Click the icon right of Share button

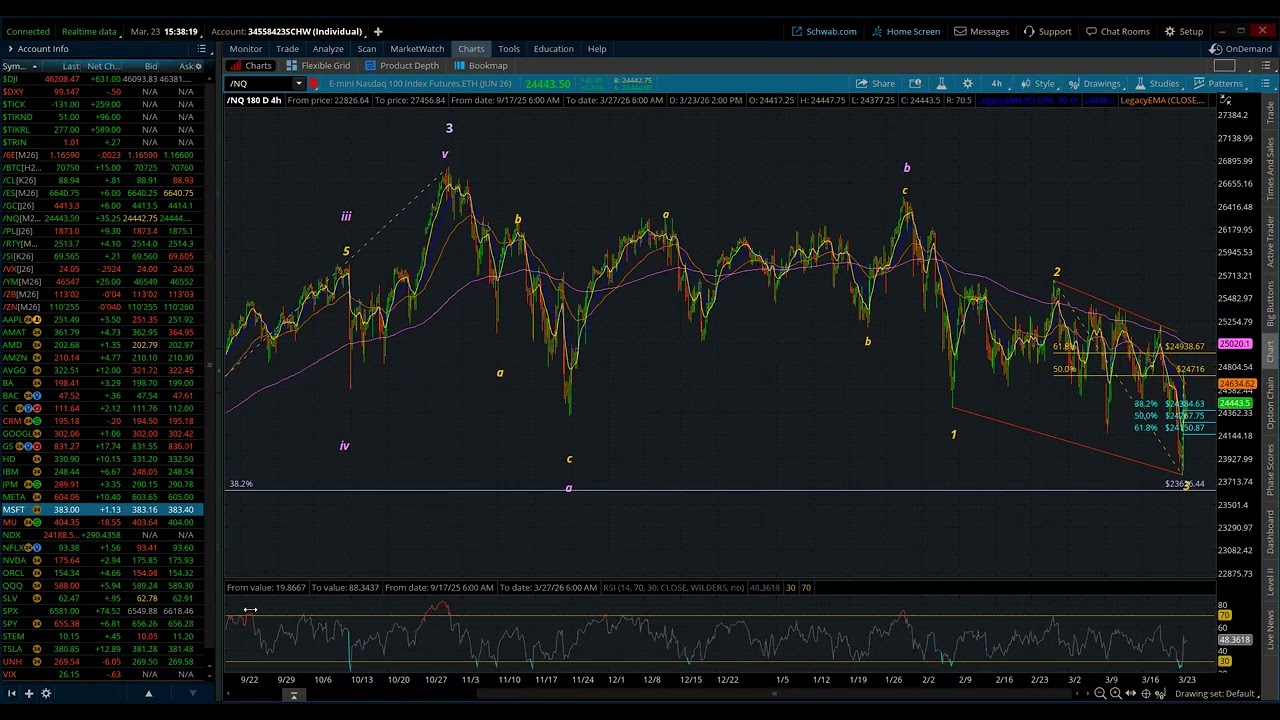click(914, 83)
